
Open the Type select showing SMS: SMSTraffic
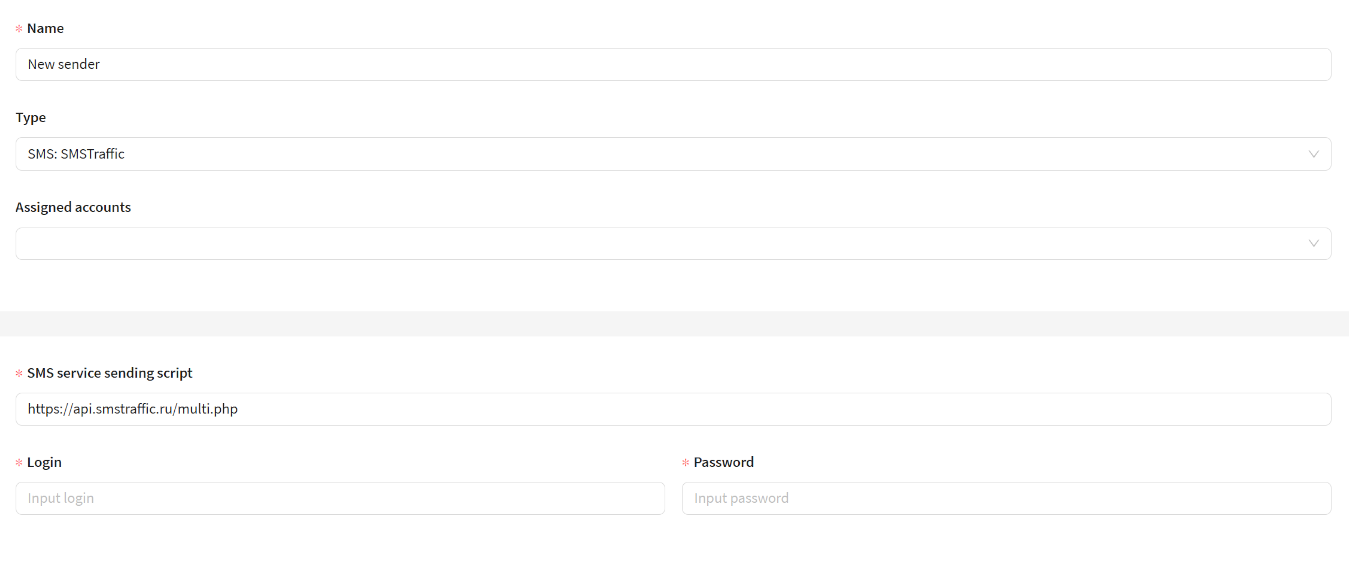[x=660, y=154]
